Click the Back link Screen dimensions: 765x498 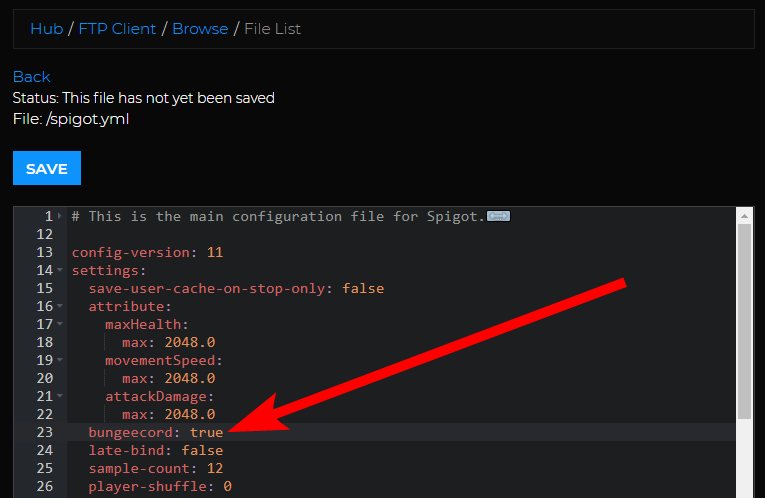(31, 77)
